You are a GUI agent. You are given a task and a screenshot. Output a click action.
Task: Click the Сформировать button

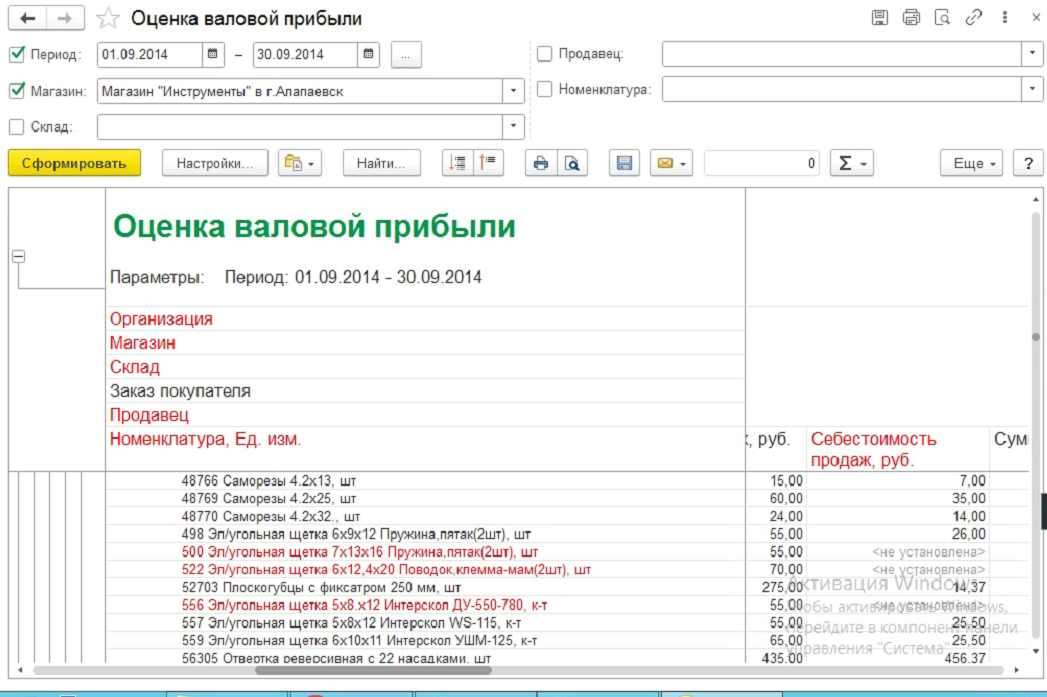pyautogui.click(x=74, y=163)
